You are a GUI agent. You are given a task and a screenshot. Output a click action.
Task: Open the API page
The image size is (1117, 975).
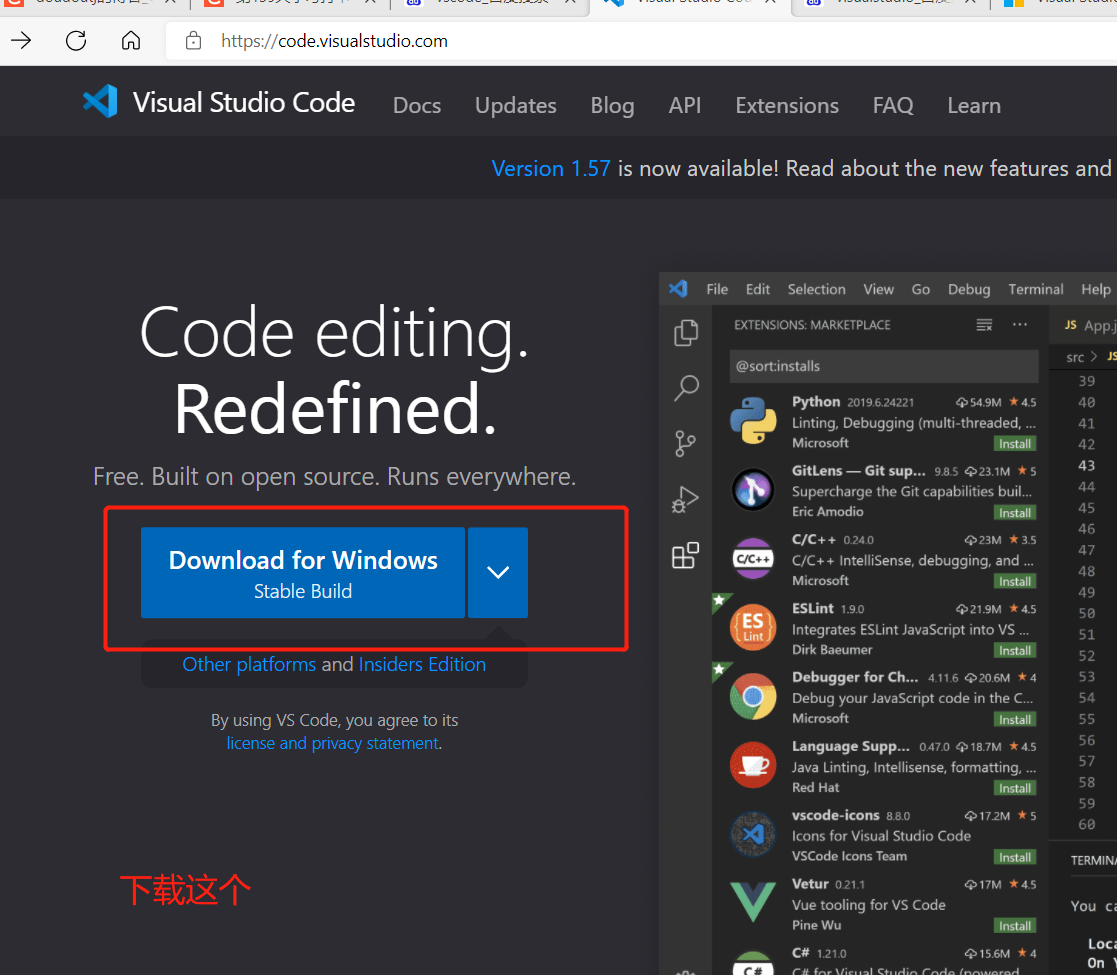(685, 105)
